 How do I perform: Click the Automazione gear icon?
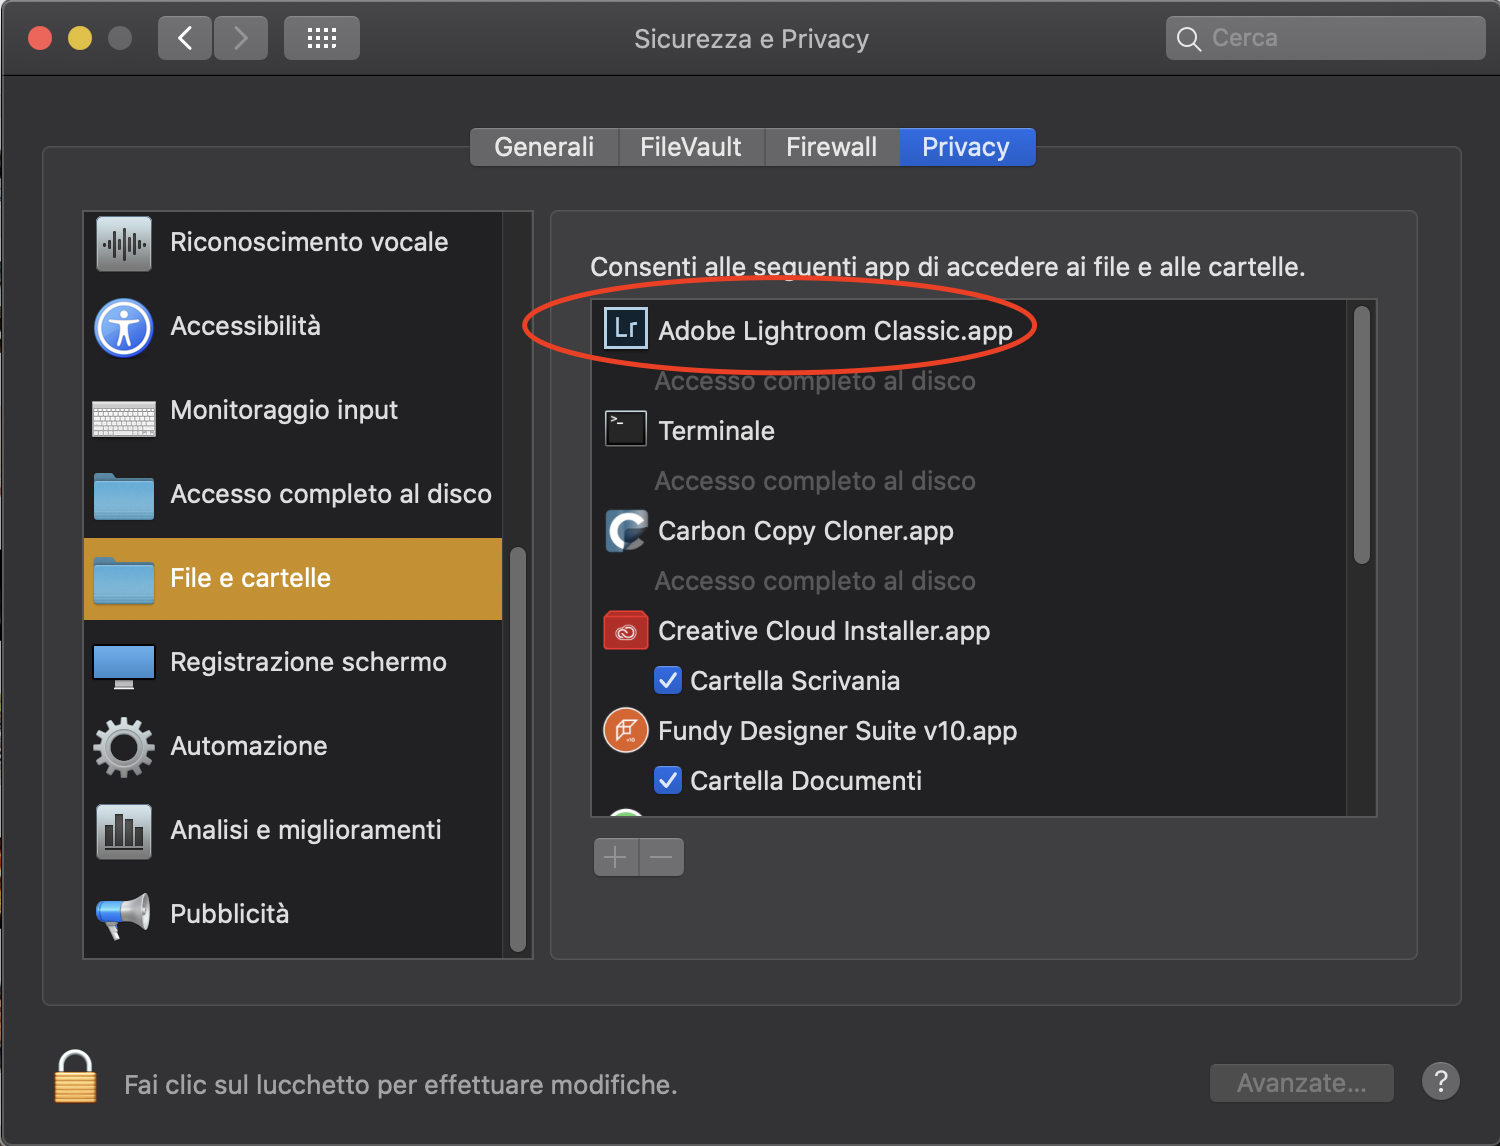[x=124, y=747]
